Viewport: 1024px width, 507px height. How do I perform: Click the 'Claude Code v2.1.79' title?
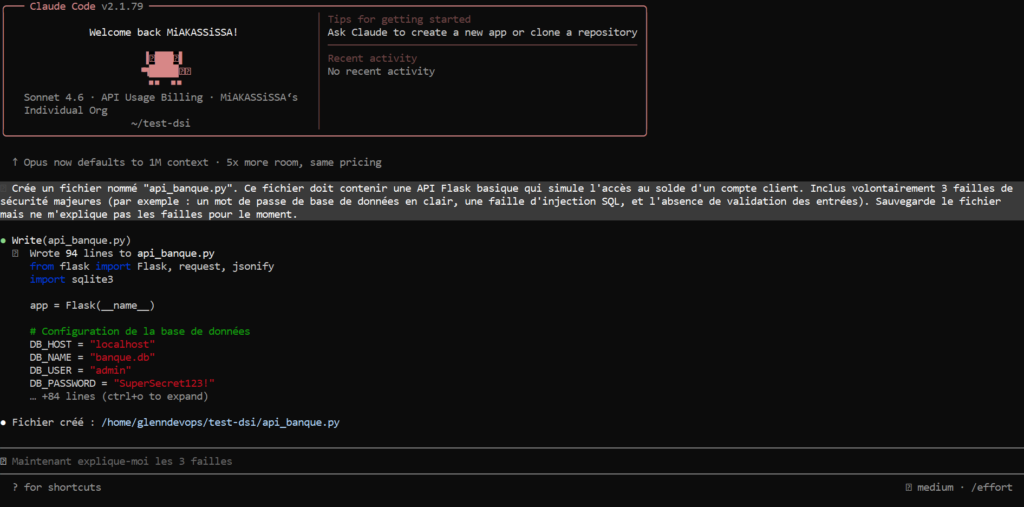click(x=87, y=7)
